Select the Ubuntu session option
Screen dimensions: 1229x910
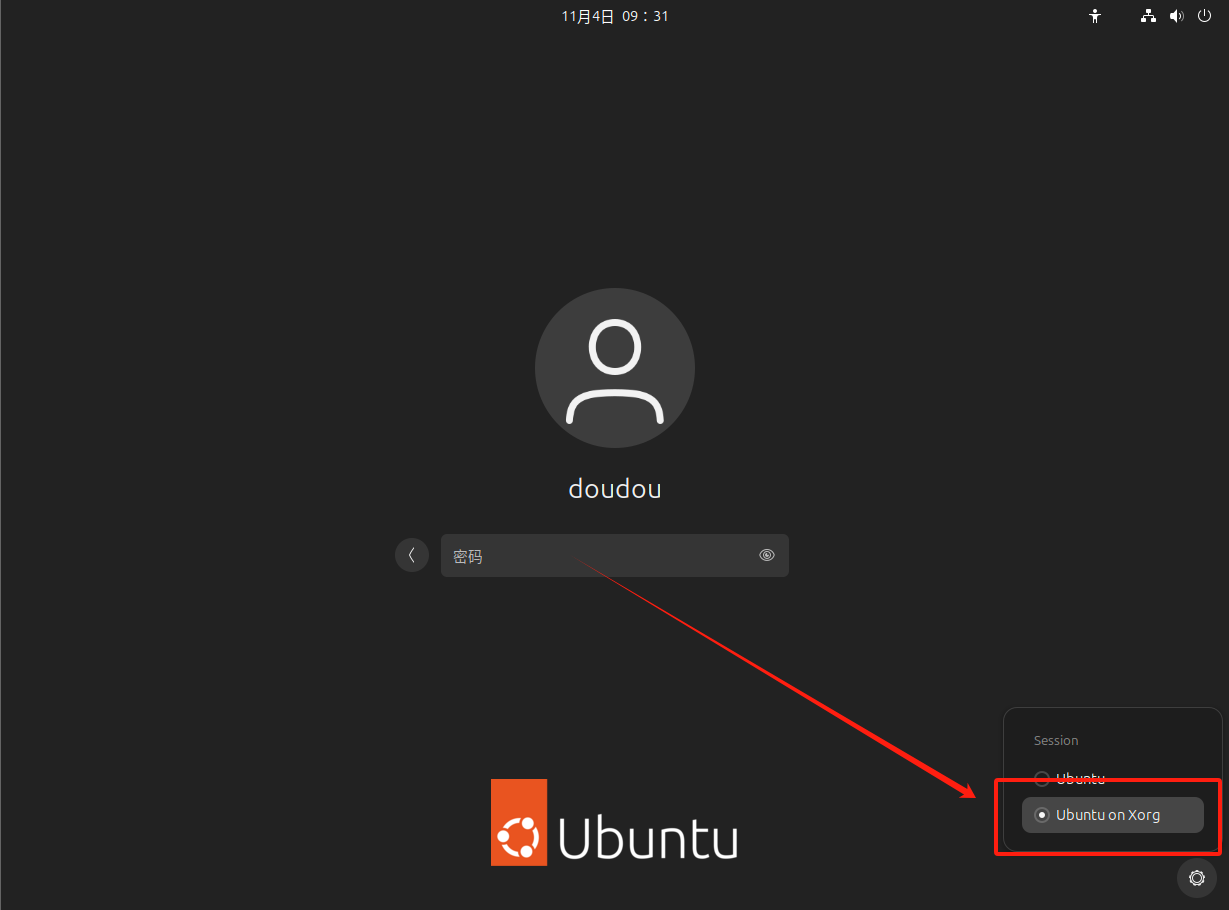tap(1112, 779)
